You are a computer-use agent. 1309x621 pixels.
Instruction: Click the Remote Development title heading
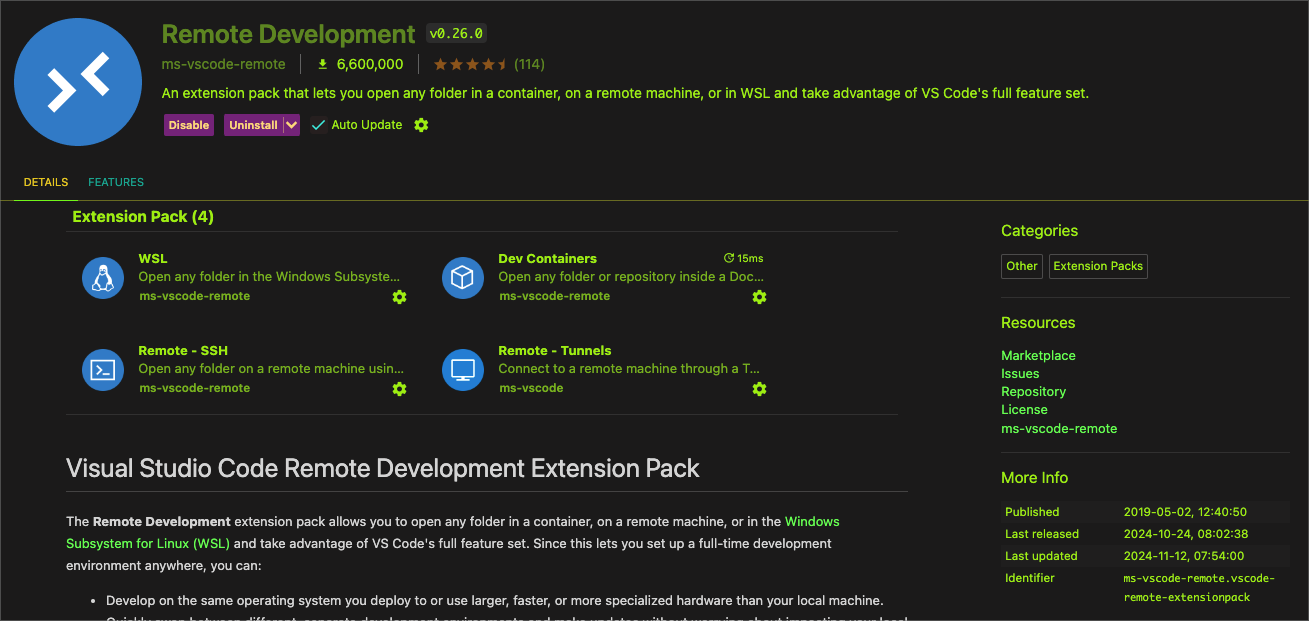click(x=288, y=34)
